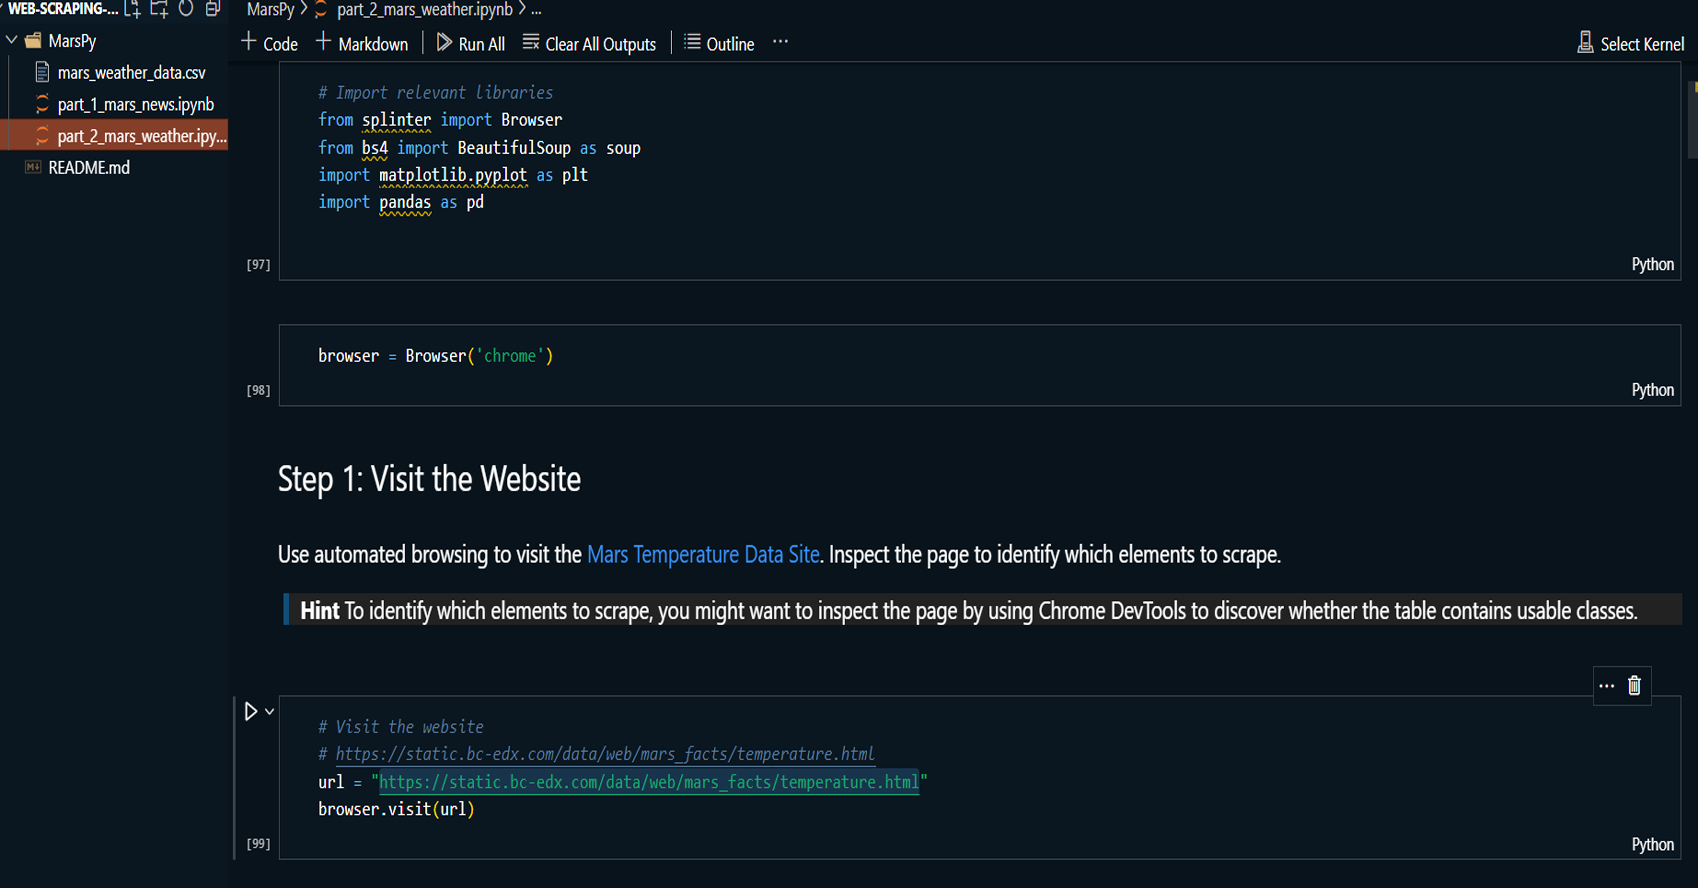This screenshot has height=888, width=1698.
Task: Collapse all folders in explorer
Action: point(212,9)
